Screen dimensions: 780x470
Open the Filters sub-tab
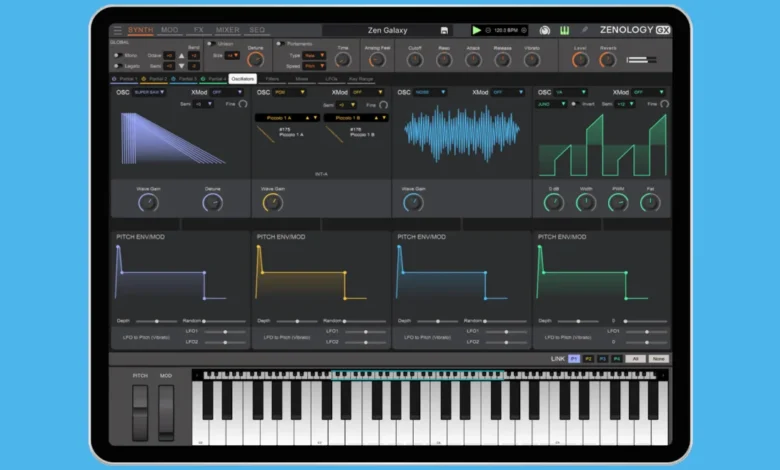[272, 78]
